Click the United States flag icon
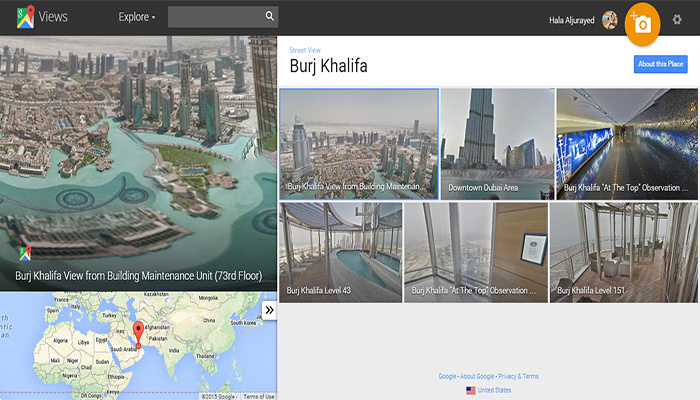The image size is (700, 400). pos(471,390)
